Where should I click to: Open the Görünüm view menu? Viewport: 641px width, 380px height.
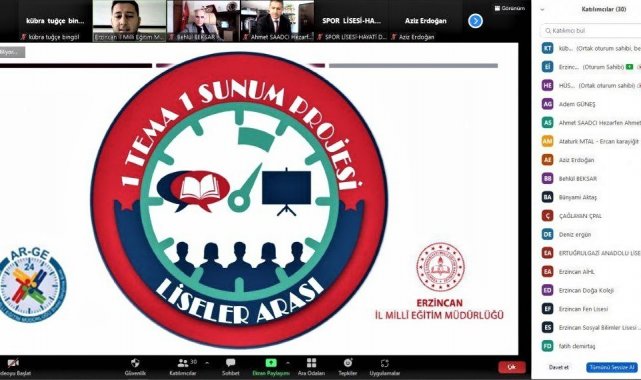pyautogui.click(x=510, y=8)
